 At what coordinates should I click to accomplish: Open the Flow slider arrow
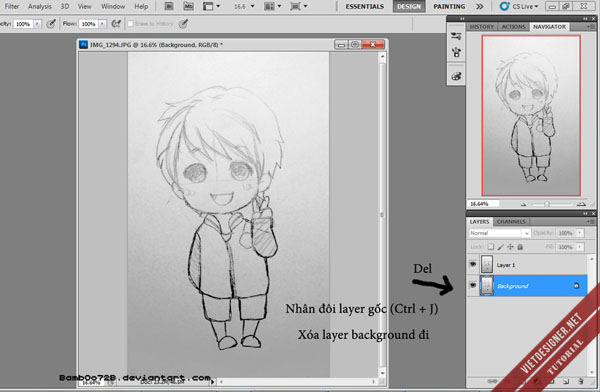102,24
